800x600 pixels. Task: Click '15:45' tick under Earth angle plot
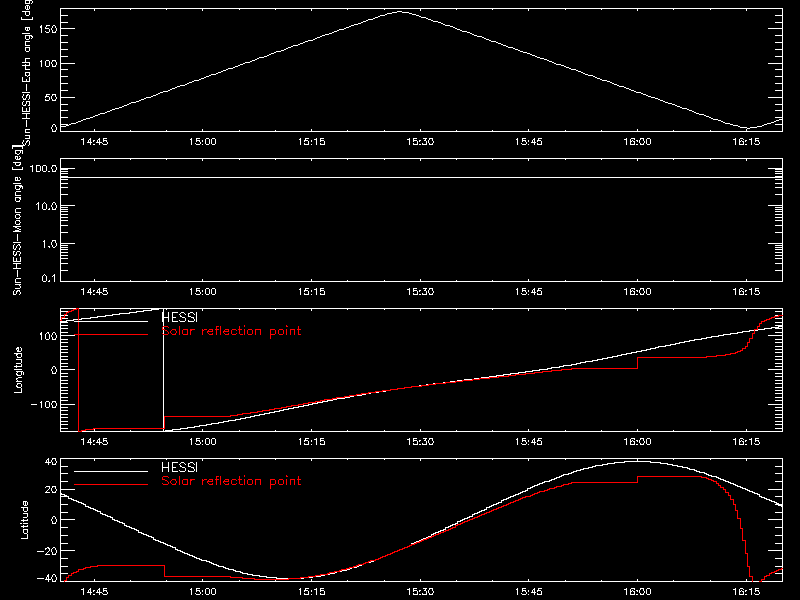pos(529,142)
